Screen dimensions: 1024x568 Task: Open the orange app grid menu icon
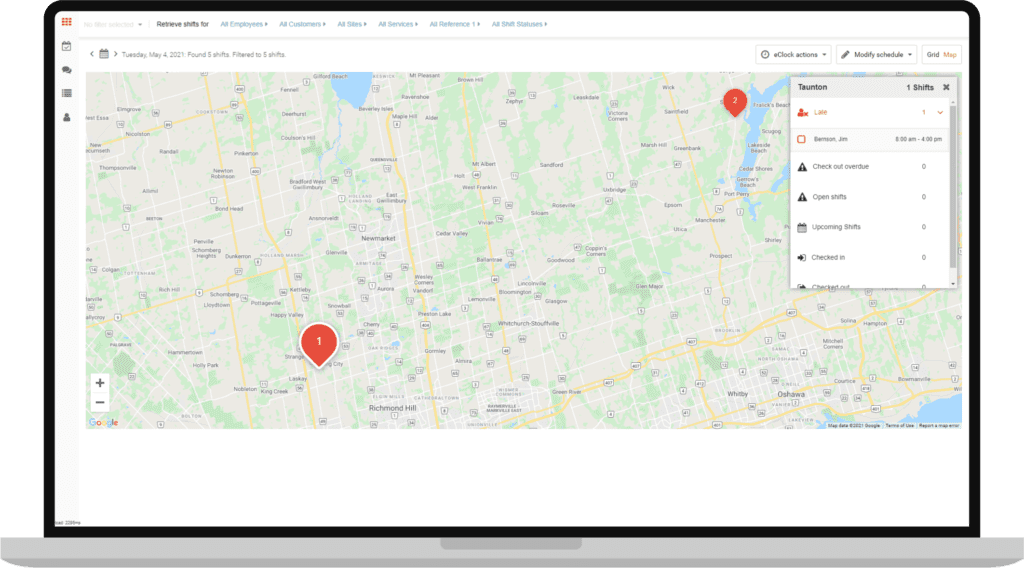[x=67, y=21]
